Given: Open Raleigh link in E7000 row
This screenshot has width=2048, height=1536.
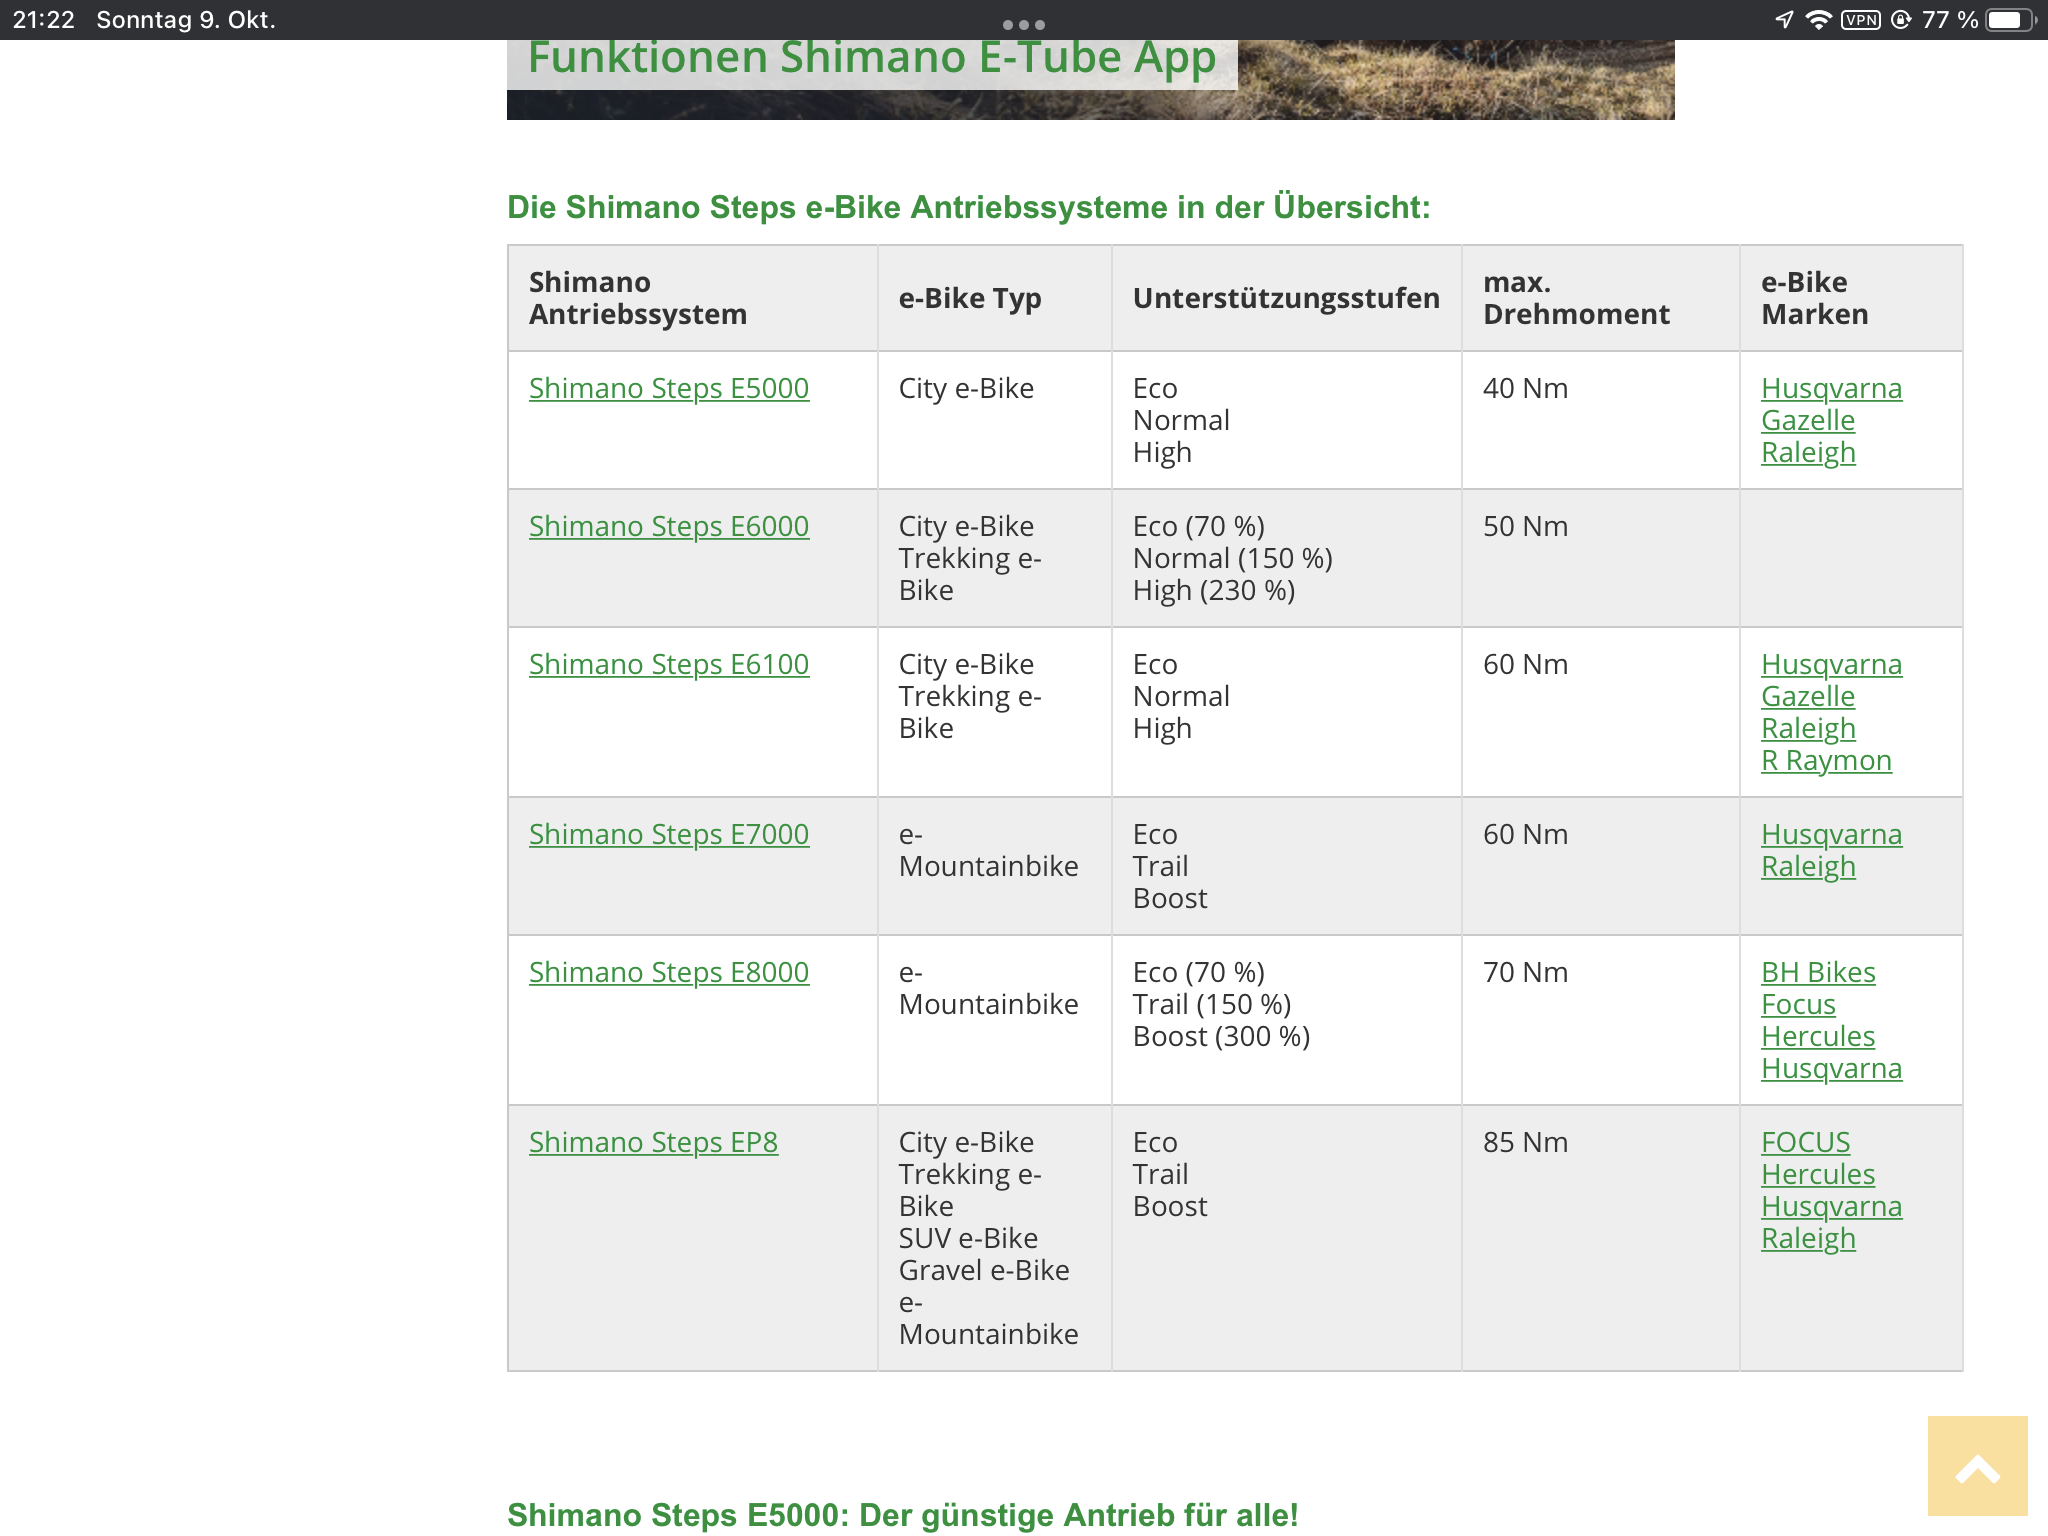Looking at the screenshot, I should pos(1808,866).
